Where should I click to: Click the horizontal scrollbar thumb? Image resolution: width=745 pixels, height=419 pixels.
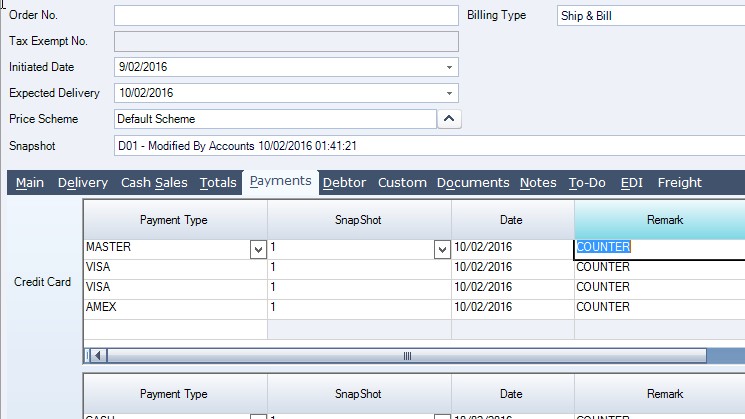(405, 355)
